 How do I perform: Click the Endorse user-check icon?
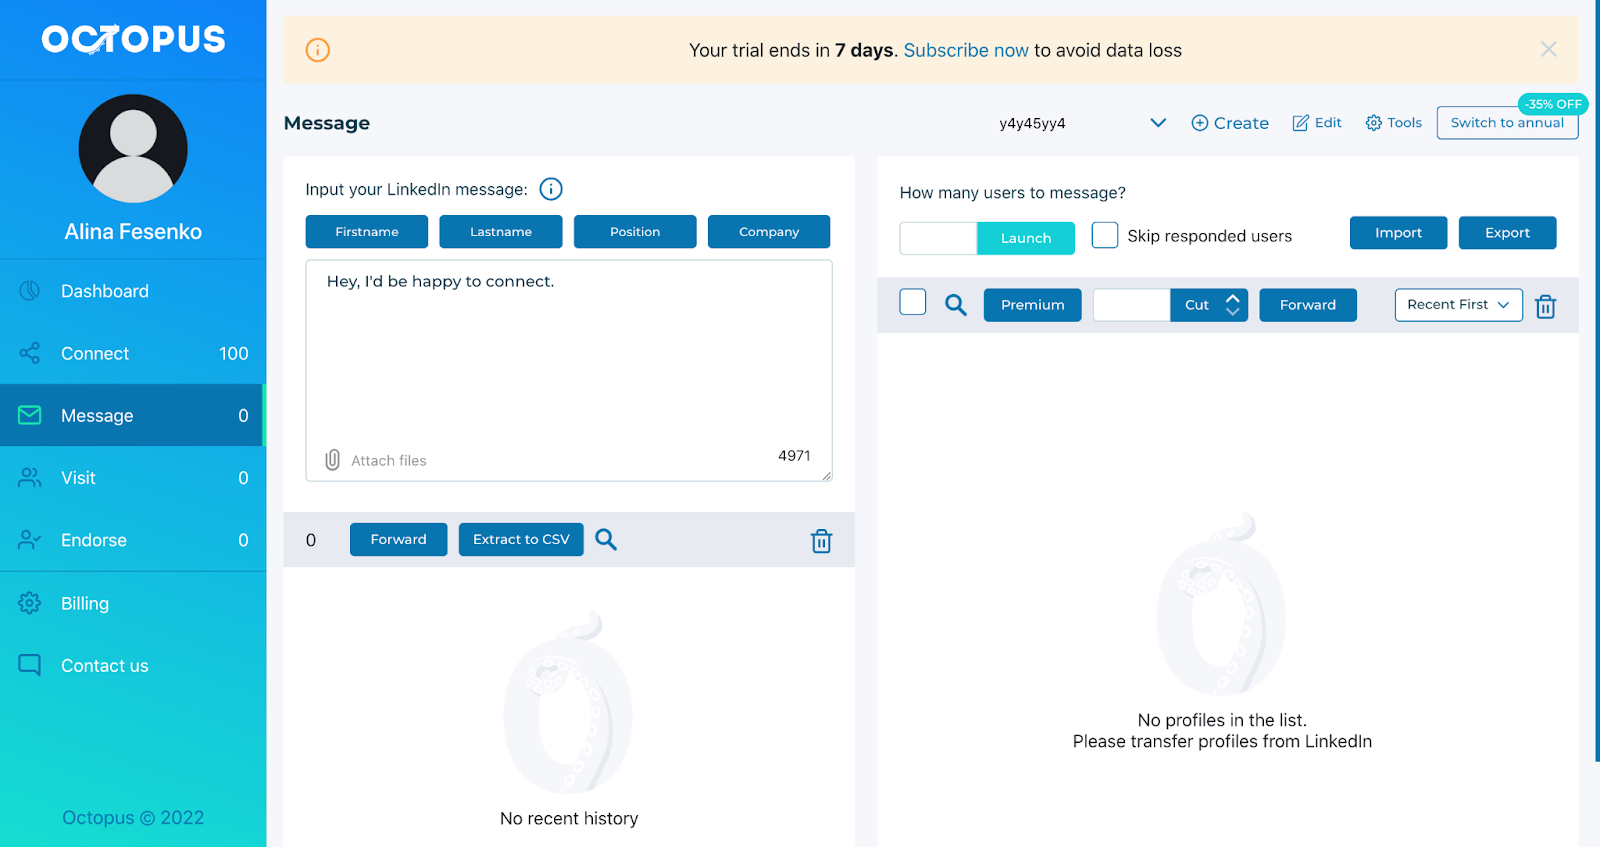point(30,540)
